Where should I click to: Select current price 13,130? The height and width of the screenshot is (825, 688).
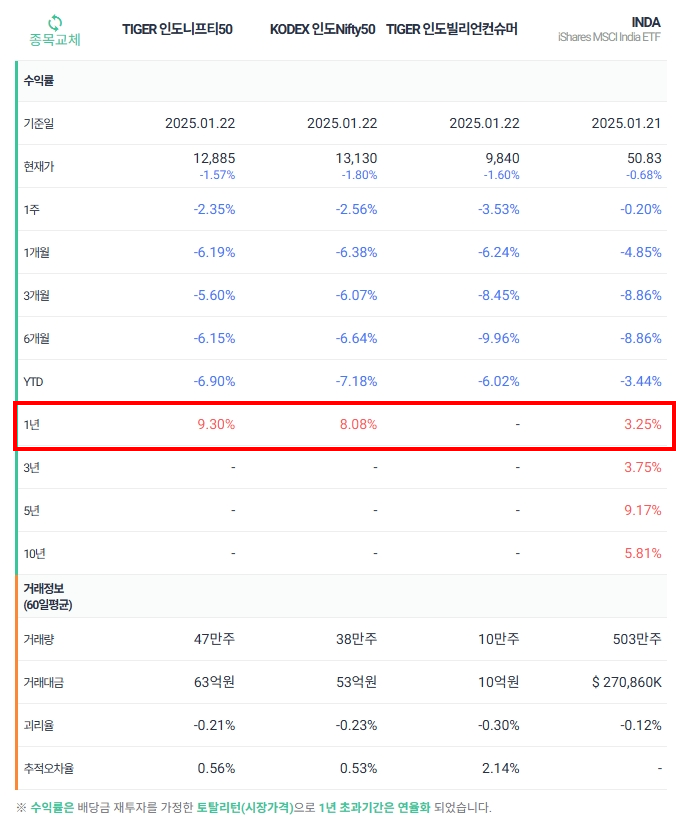(357, 158)
